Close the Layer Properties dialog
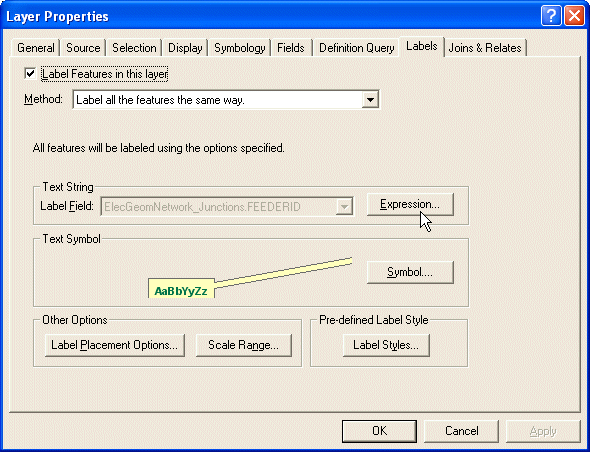Viewport: 590px width, 452px height. tap(575, 17)
